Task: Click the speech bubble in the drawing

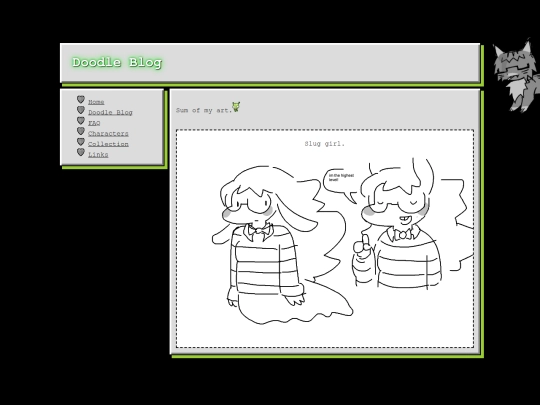Action: click(x=341, y=186)
